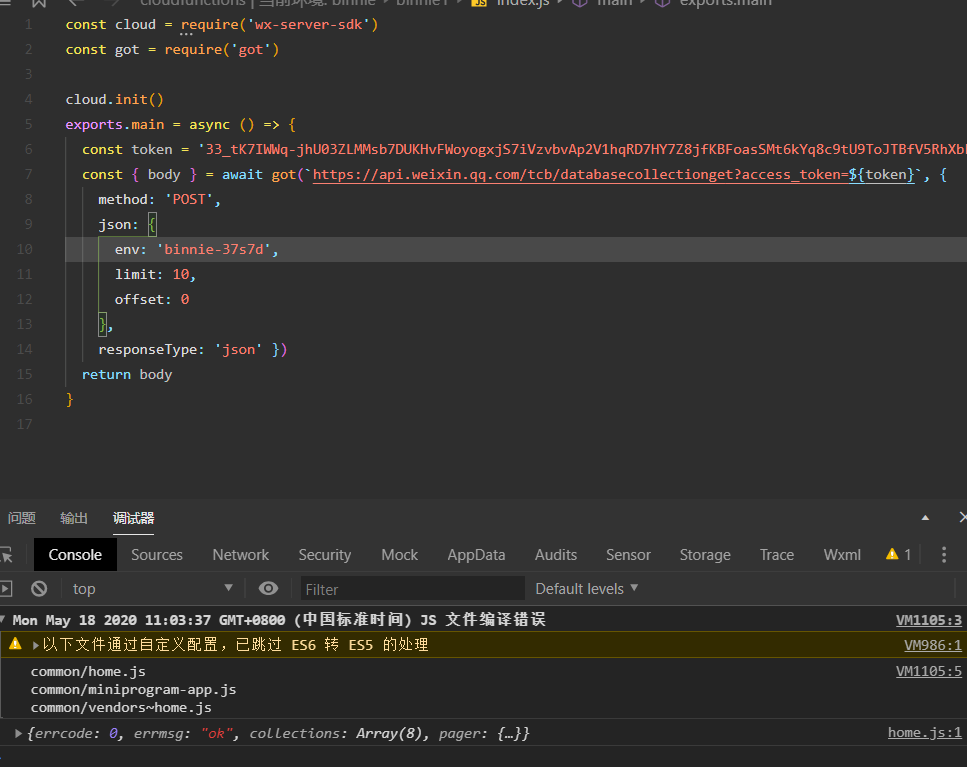Click the token string on line 6
Image resolution: width=967 pixels, height=767 pixels.
click(x=582, y=149)
